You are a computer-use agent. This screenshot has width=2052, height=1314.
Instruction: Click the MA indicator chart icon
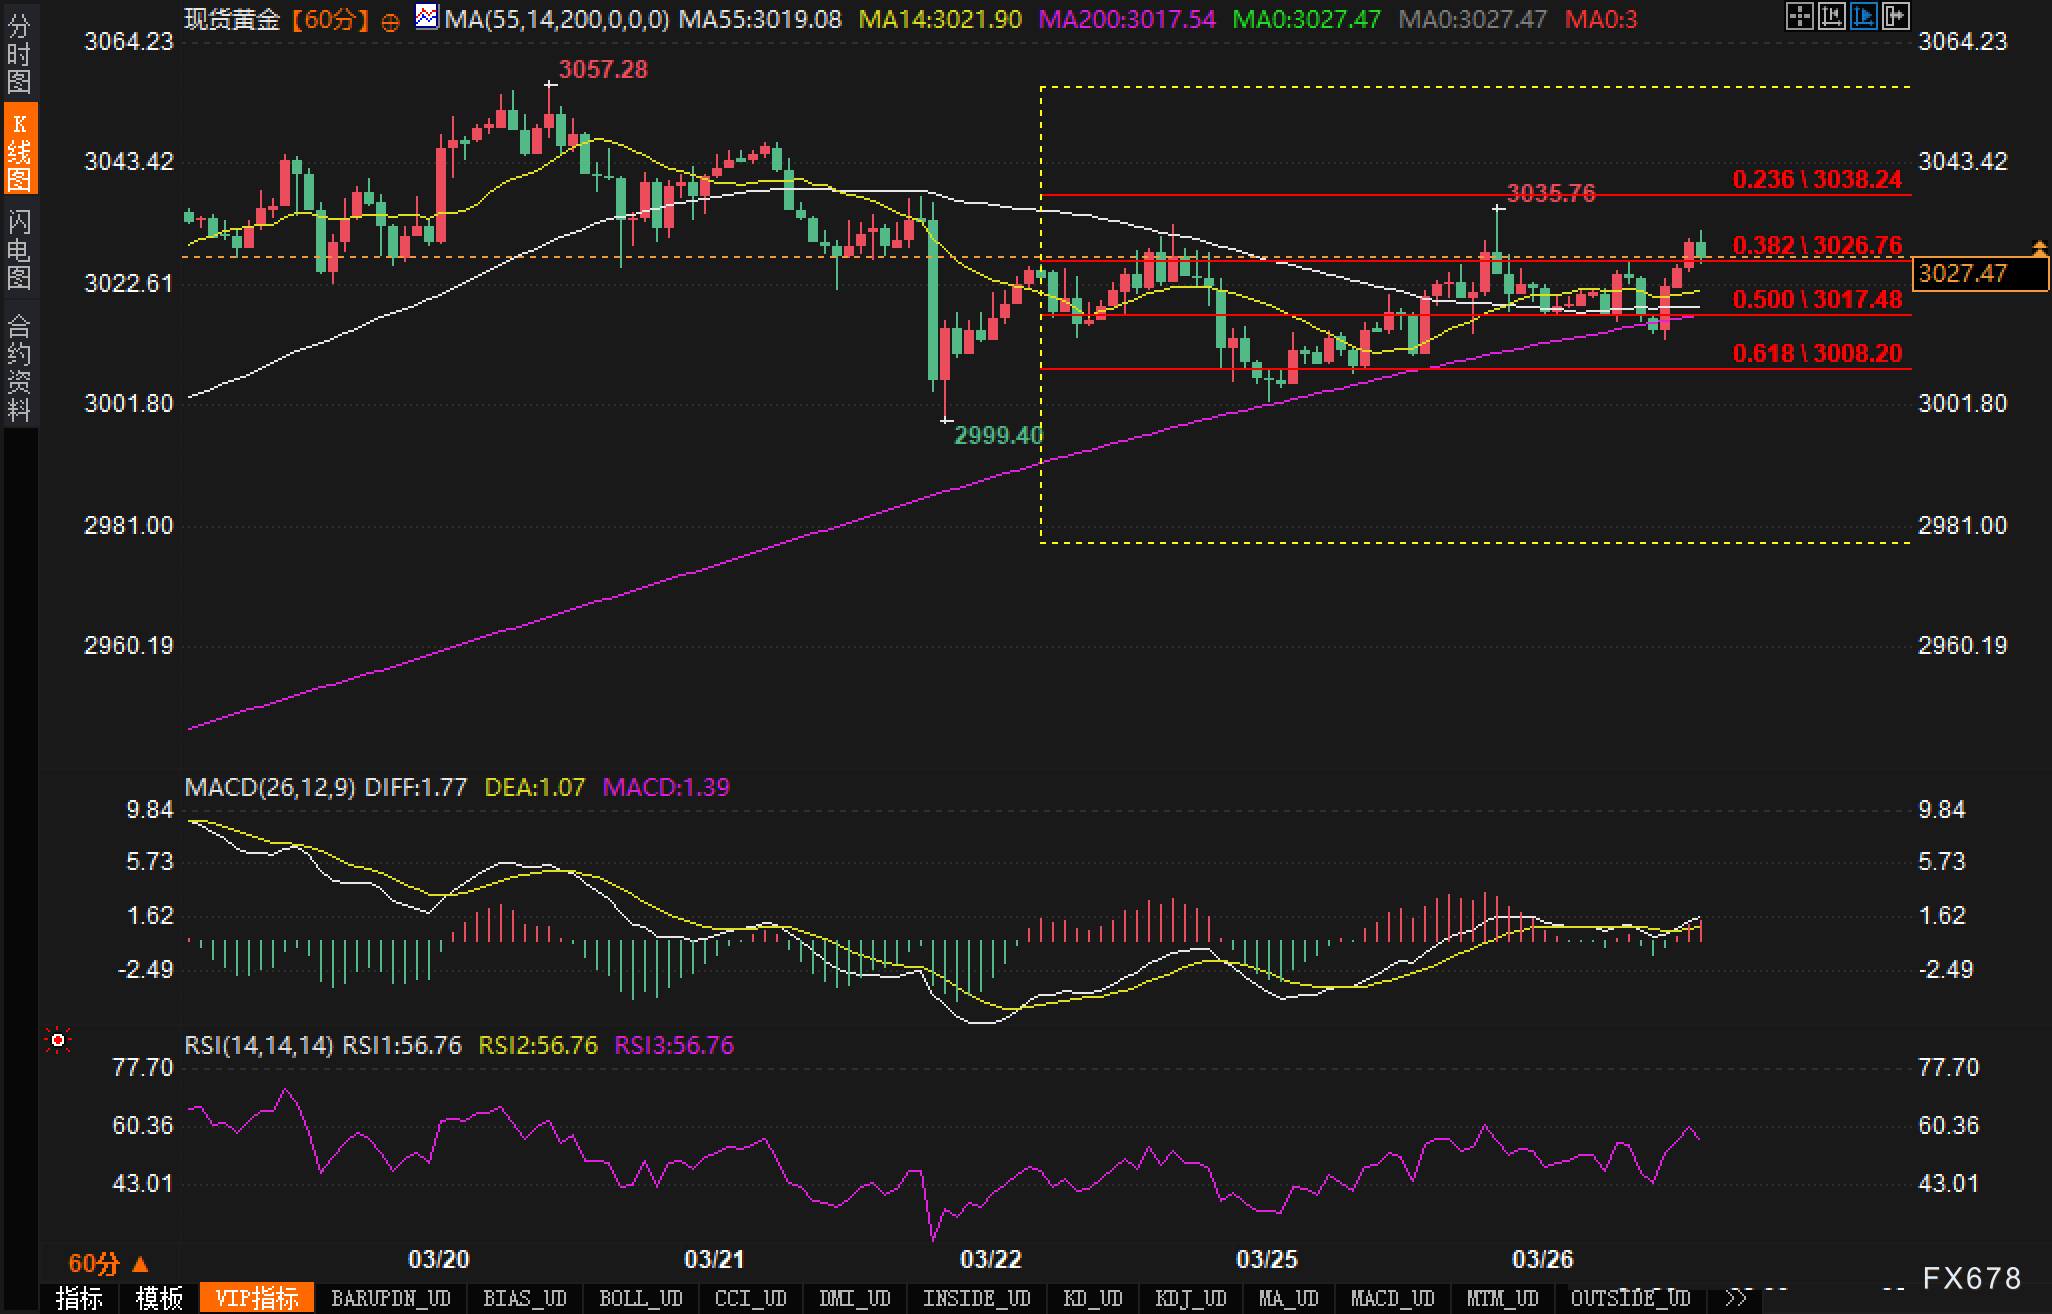point(427,17)
